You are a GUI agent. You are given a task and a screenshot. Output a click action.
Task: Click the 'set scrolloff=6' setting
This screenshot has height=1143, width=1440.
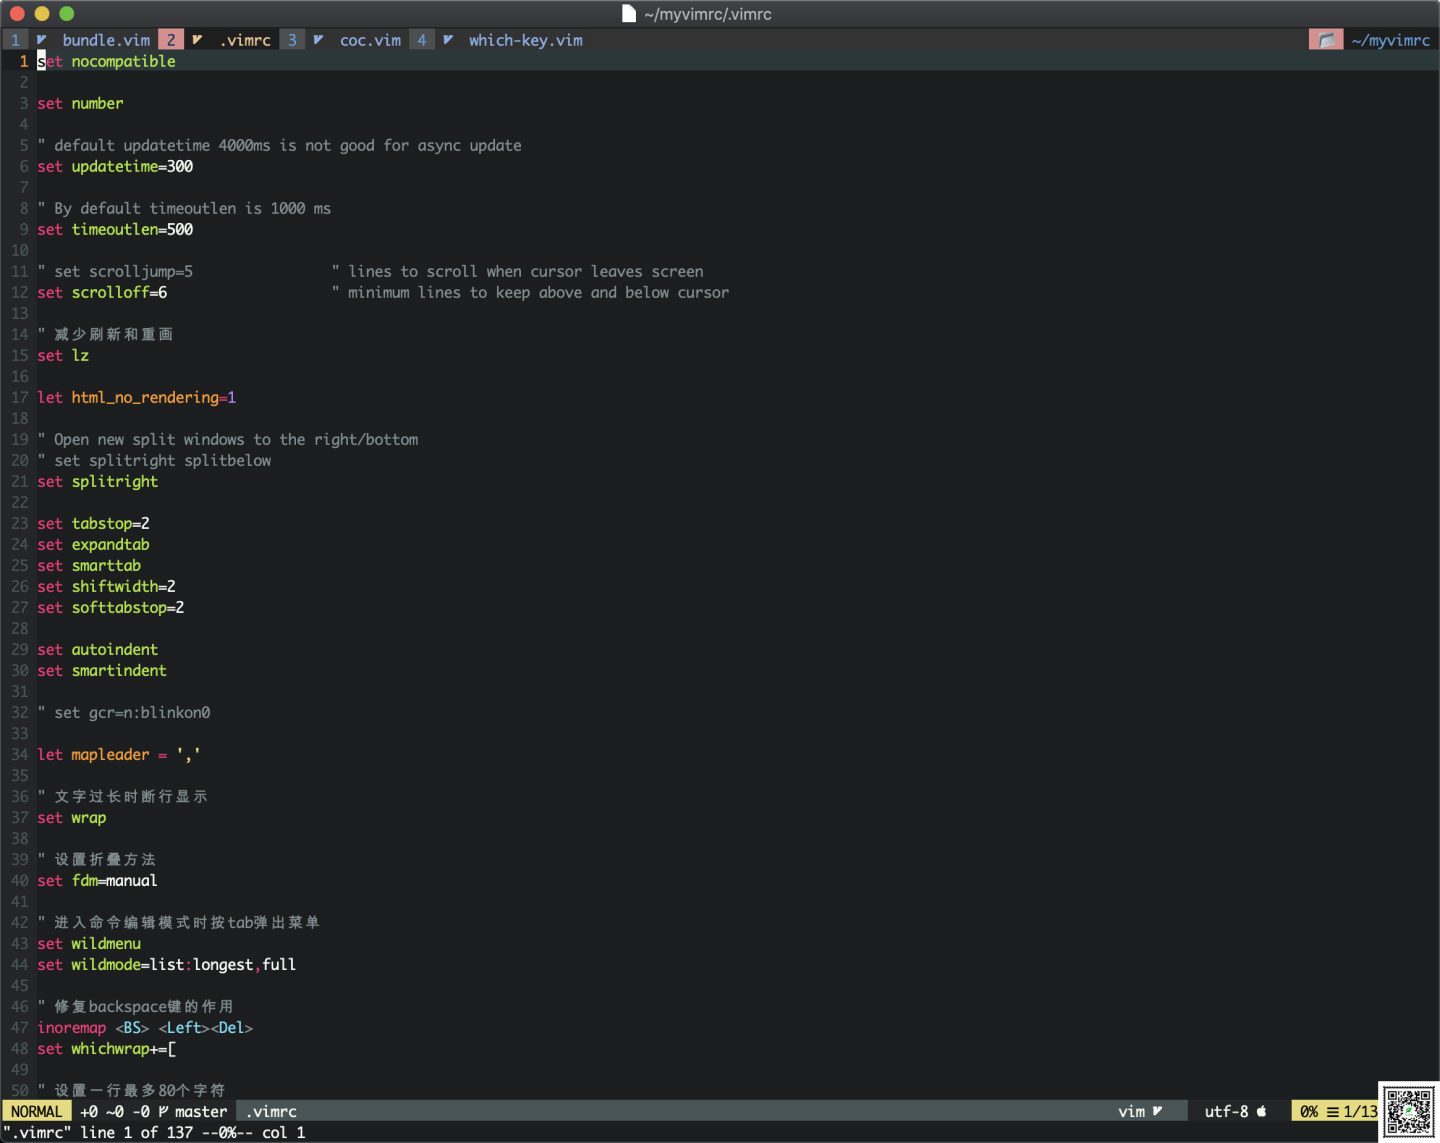(102, 292)
